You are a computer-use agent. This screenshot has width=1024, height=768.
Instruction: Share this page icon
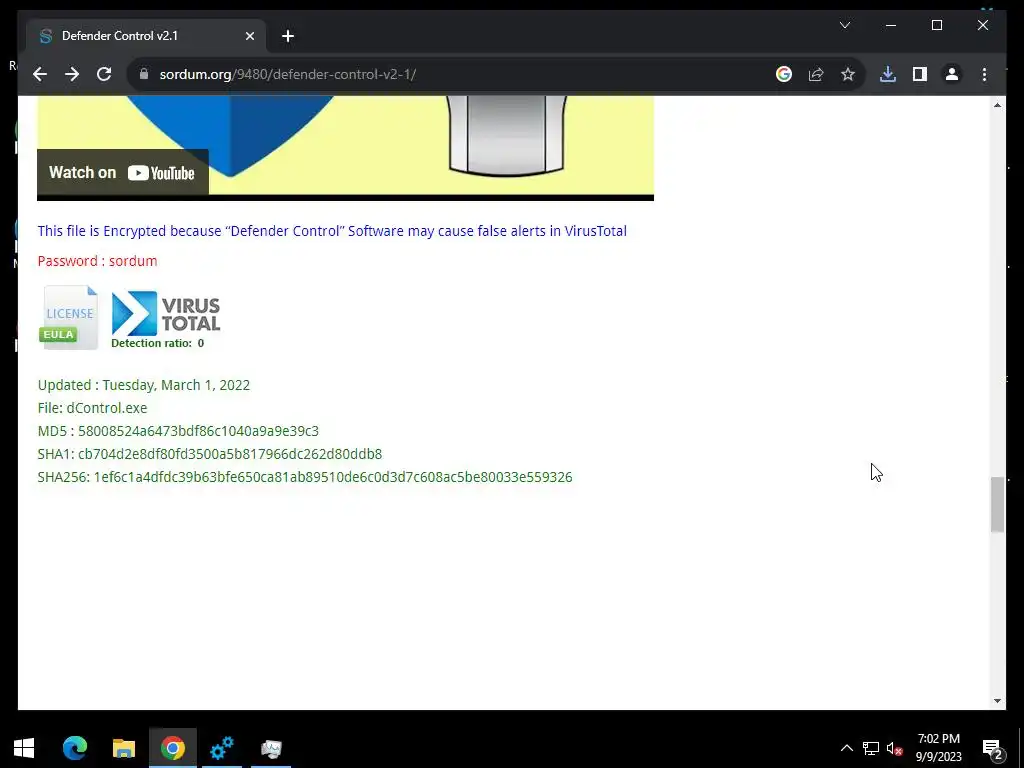816,74
